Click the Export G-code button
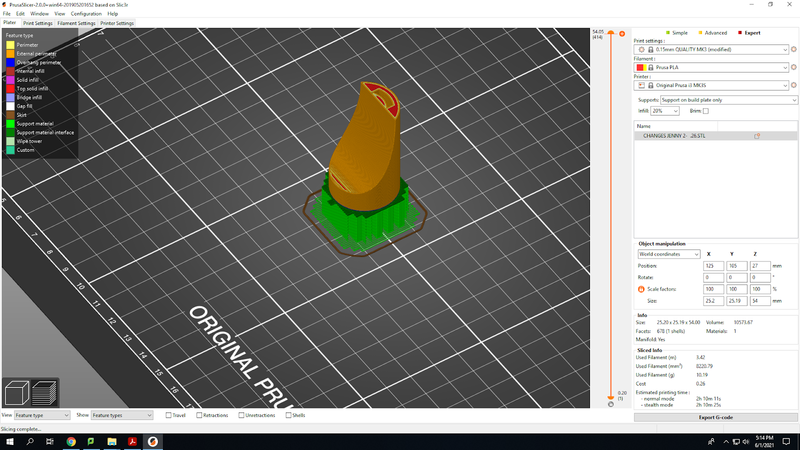This screenshot has width=800, height=450. click(716, 417)
